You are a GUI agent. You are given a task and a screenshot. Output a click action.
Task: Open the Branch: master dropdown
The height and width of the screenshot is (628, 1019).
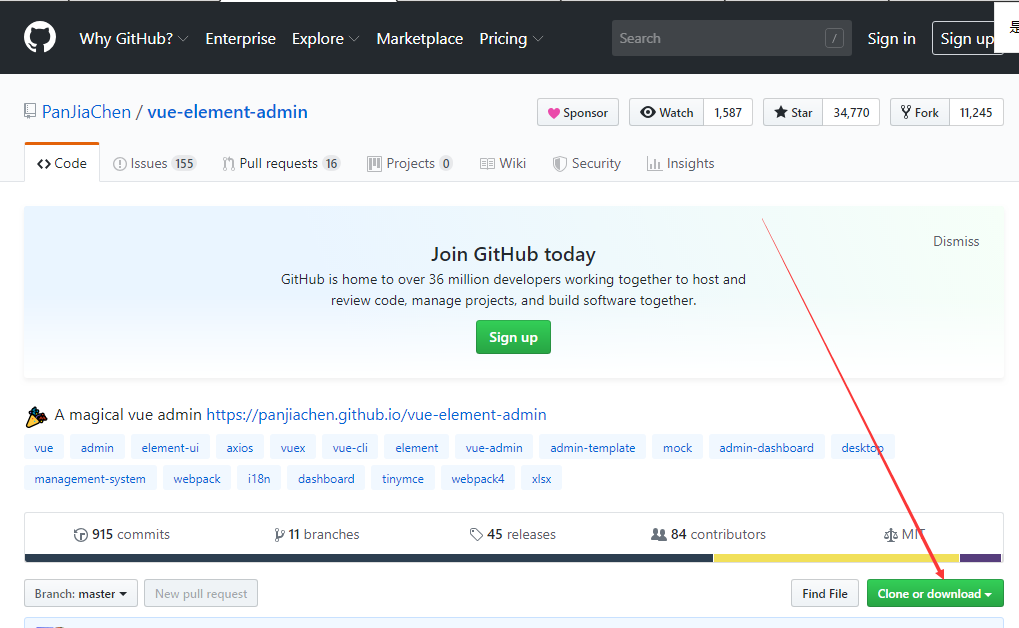point(81,594)
